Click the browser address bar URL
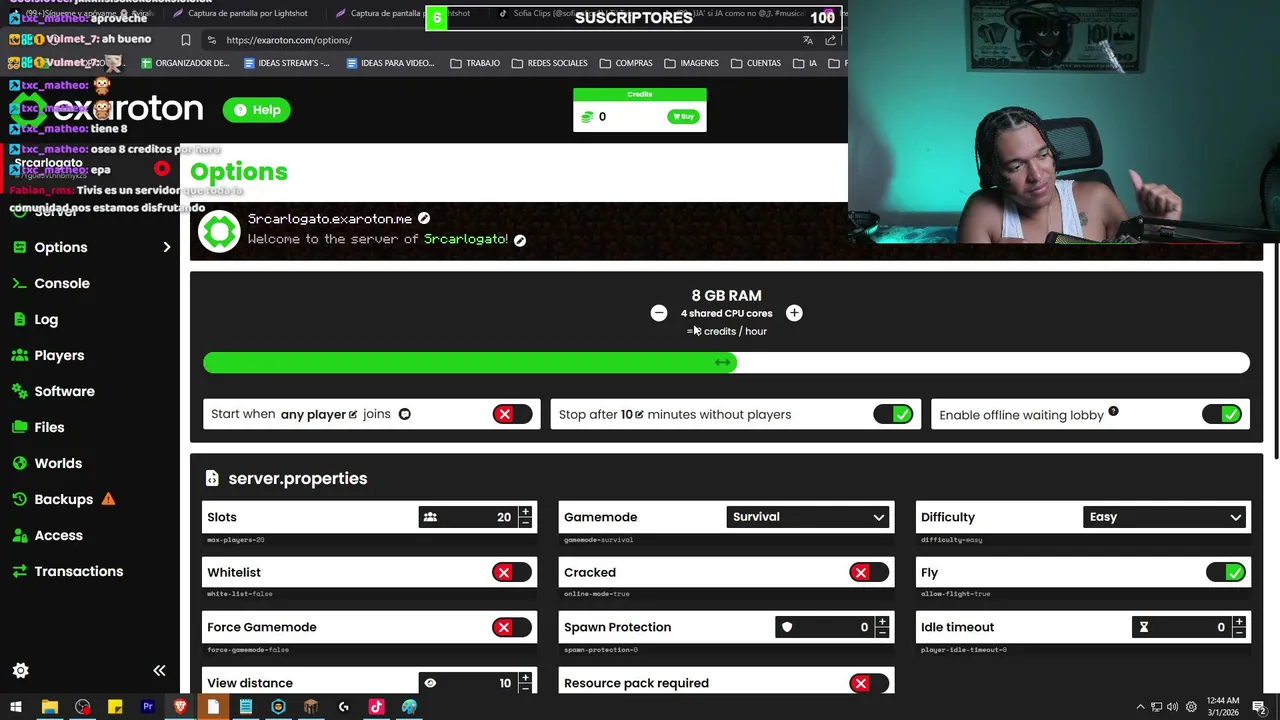 289,40
